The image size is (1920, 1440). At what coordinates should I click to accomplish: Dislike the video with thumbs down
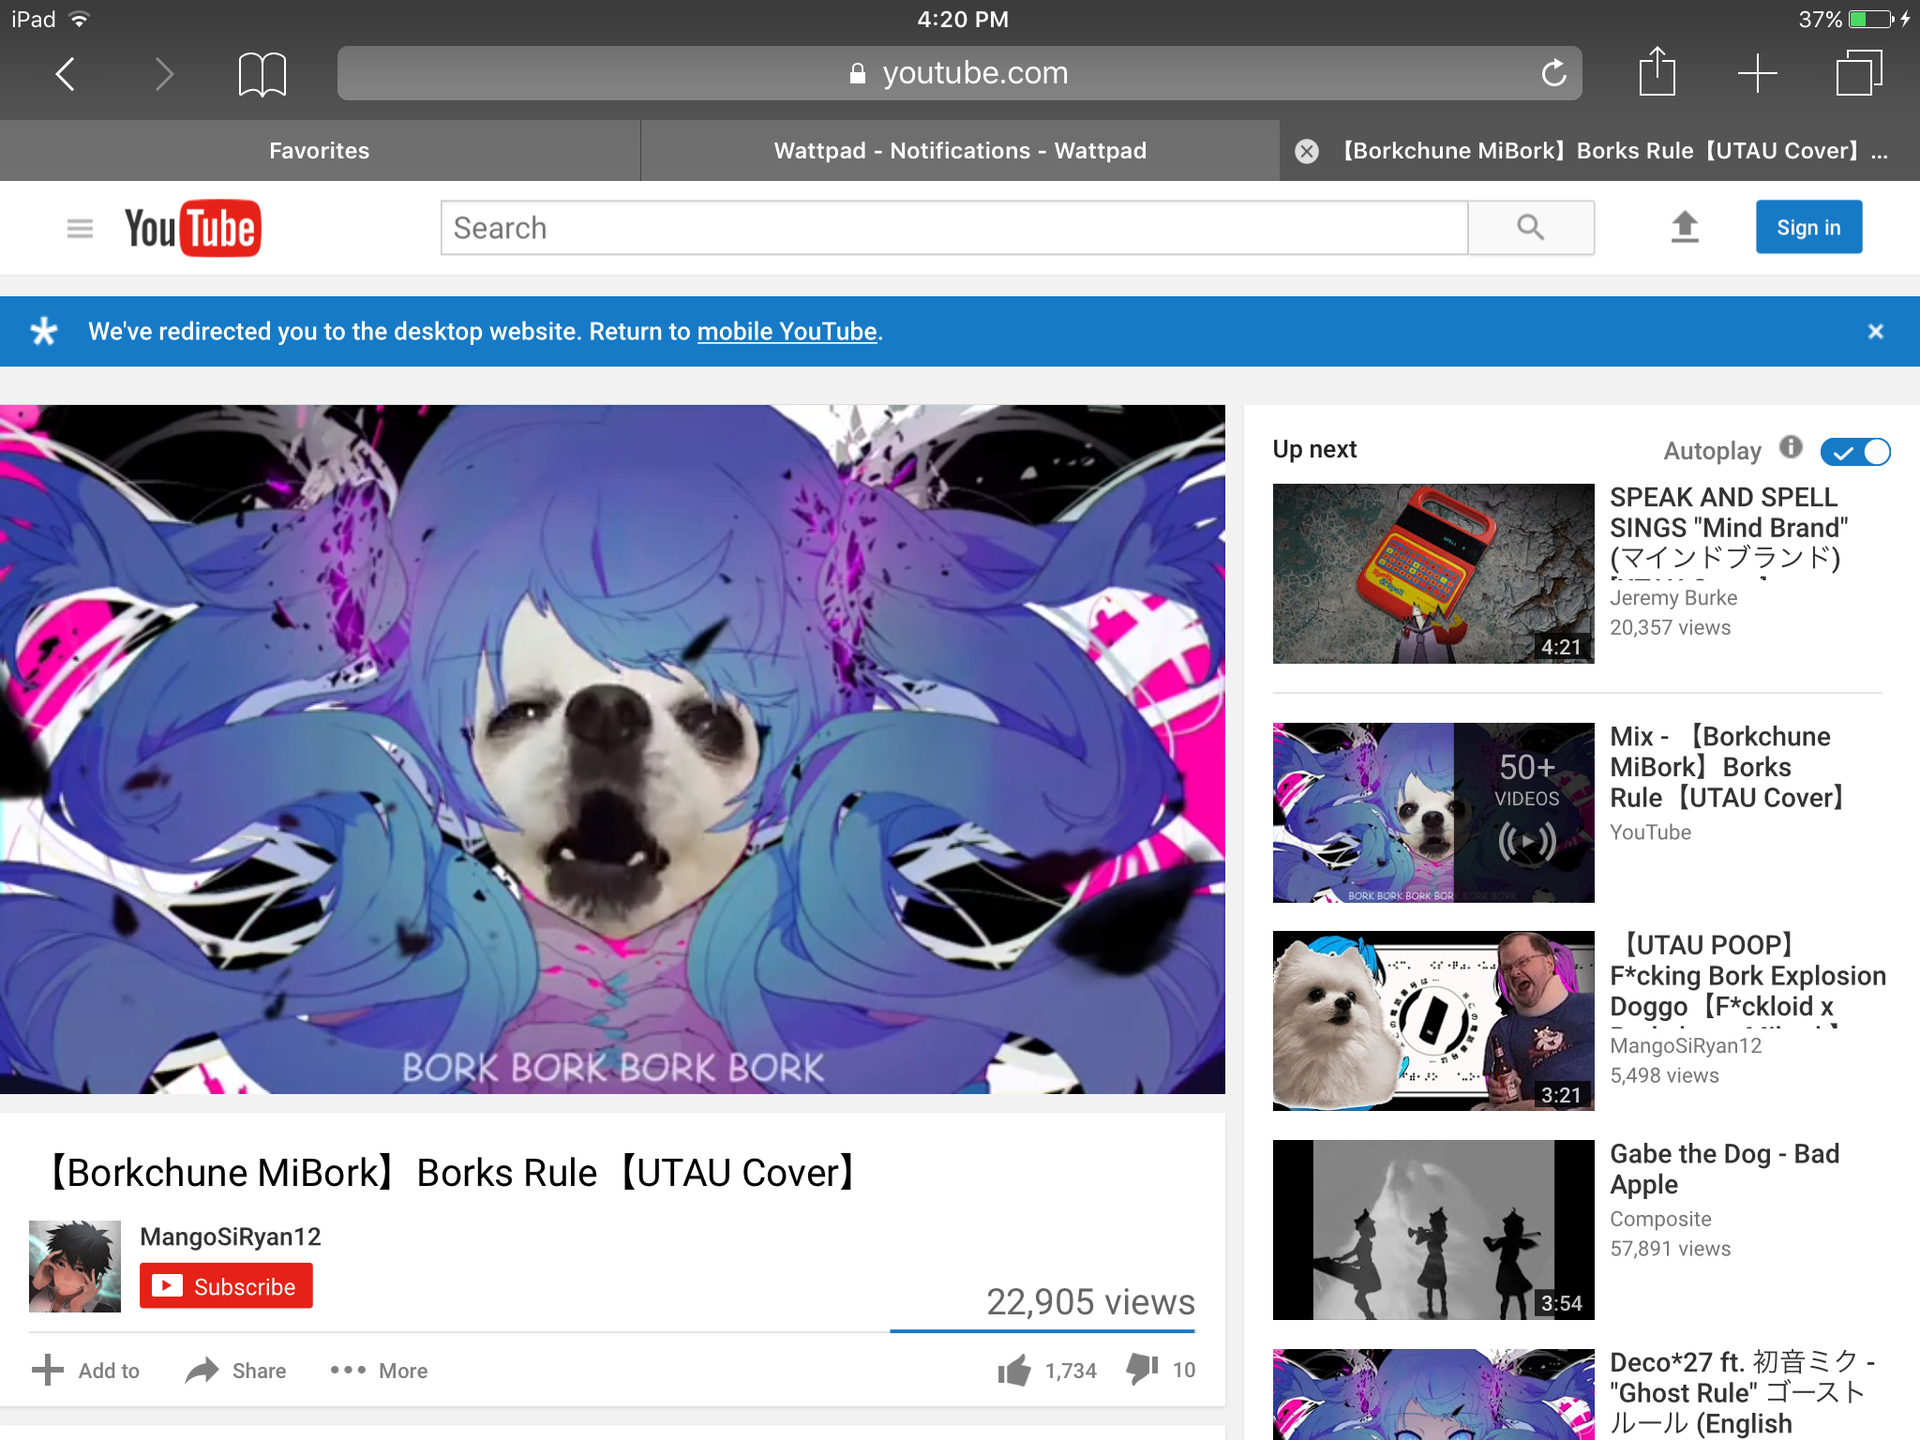(x=1142, y=1368)
